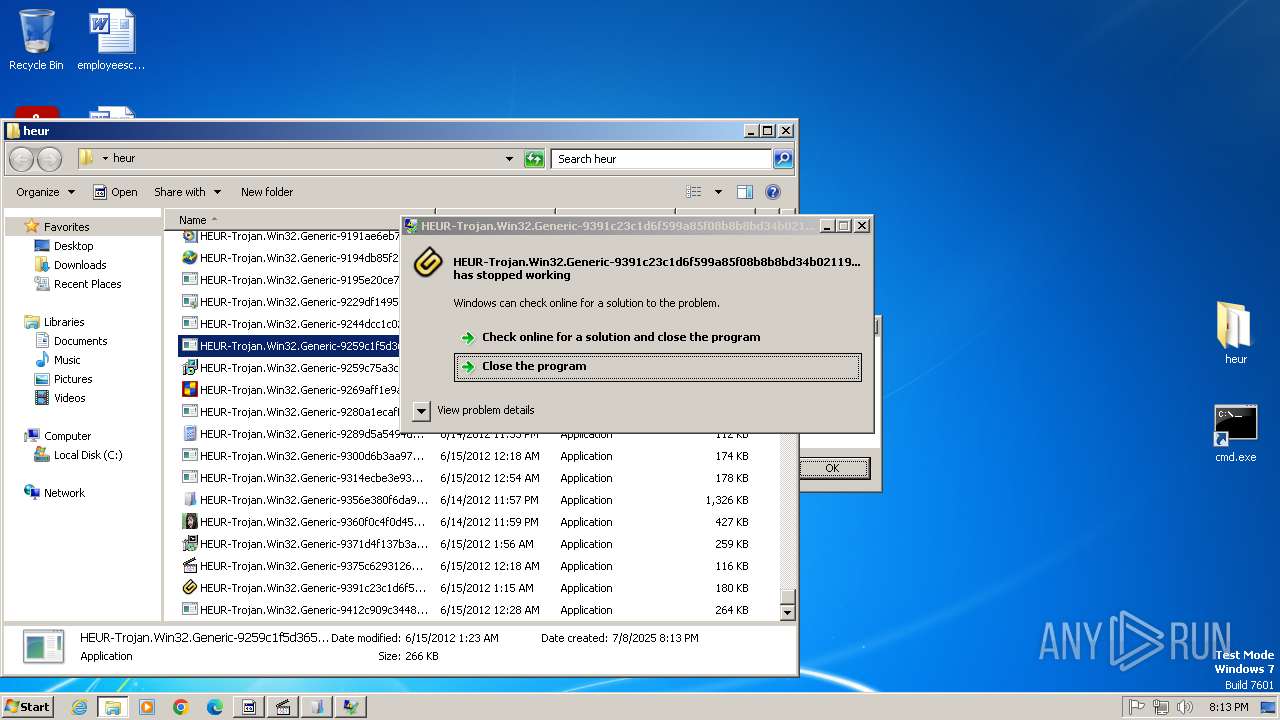1280x720 pixels.
Task: Select file HEUR-Trojan.Win32.Generic-9229df1495
Action: 299,302
